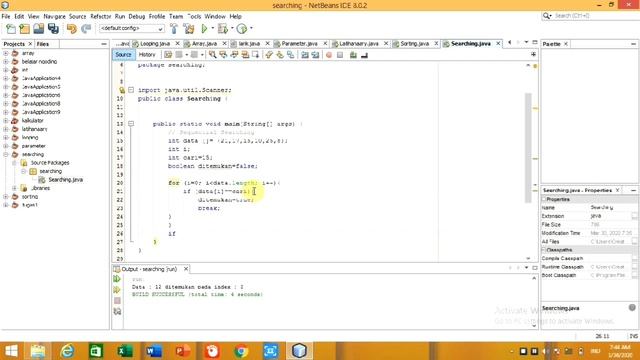Open the Refactor menu
This screenshot has width=640, height=360.
click(100, 16)
